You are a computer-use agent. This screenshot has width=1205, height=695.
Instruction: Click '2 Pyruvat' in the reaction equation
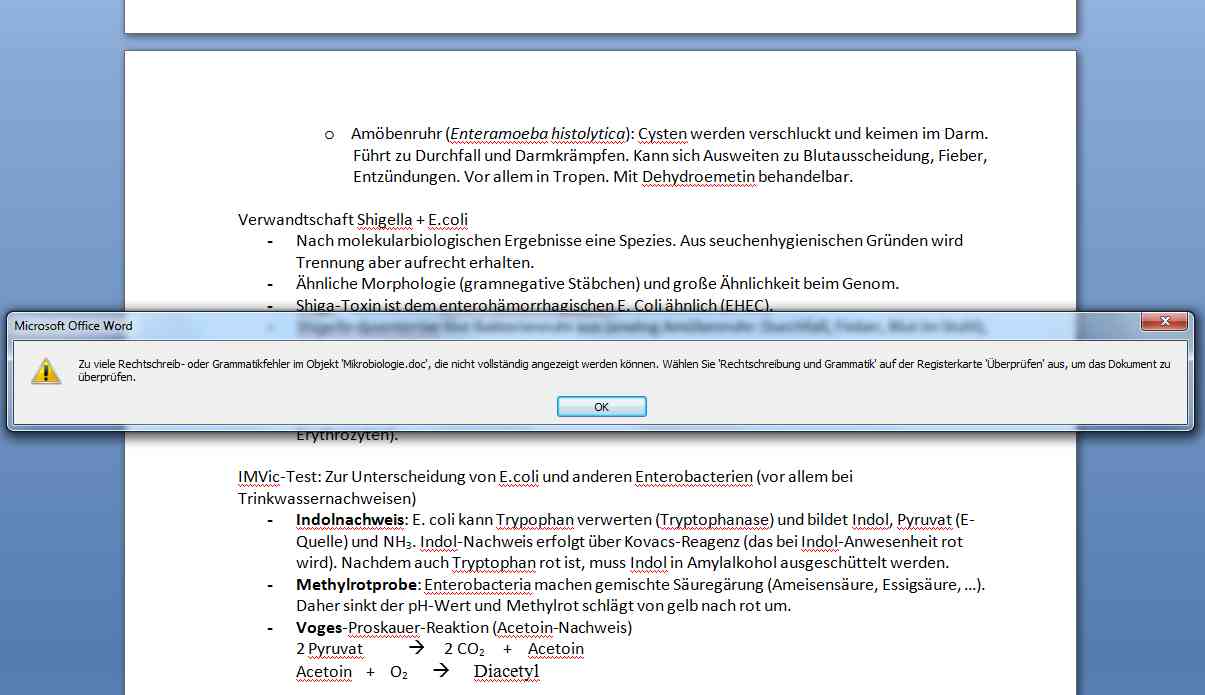[329, 649]
